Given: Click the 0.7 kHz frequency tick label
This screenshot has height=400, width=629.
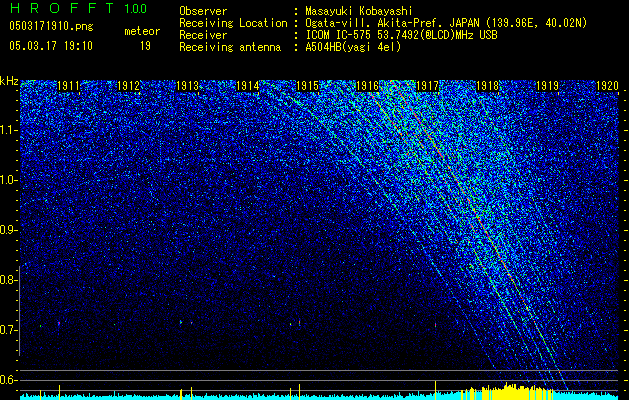Looking at the screenshot, I should point(9,330).
